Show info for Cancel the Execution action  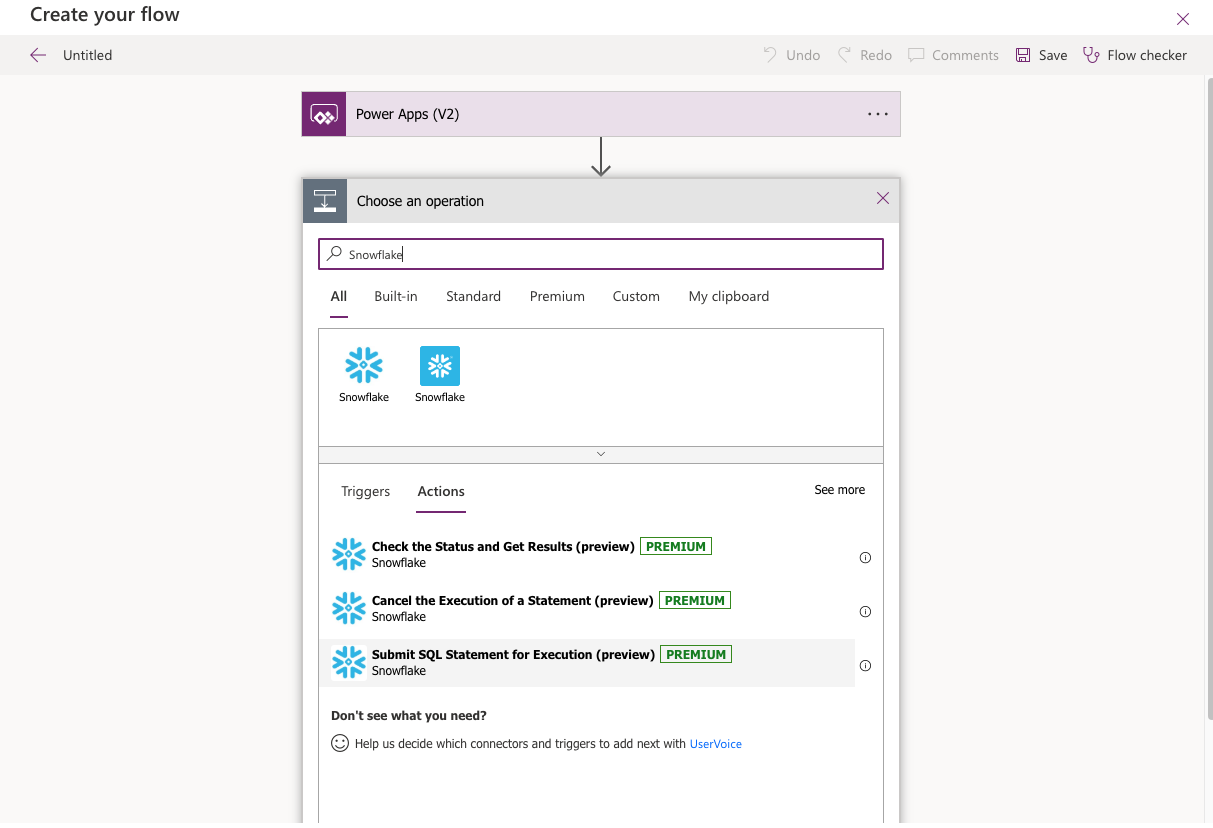pyautogui.click(x=865, y=612)
